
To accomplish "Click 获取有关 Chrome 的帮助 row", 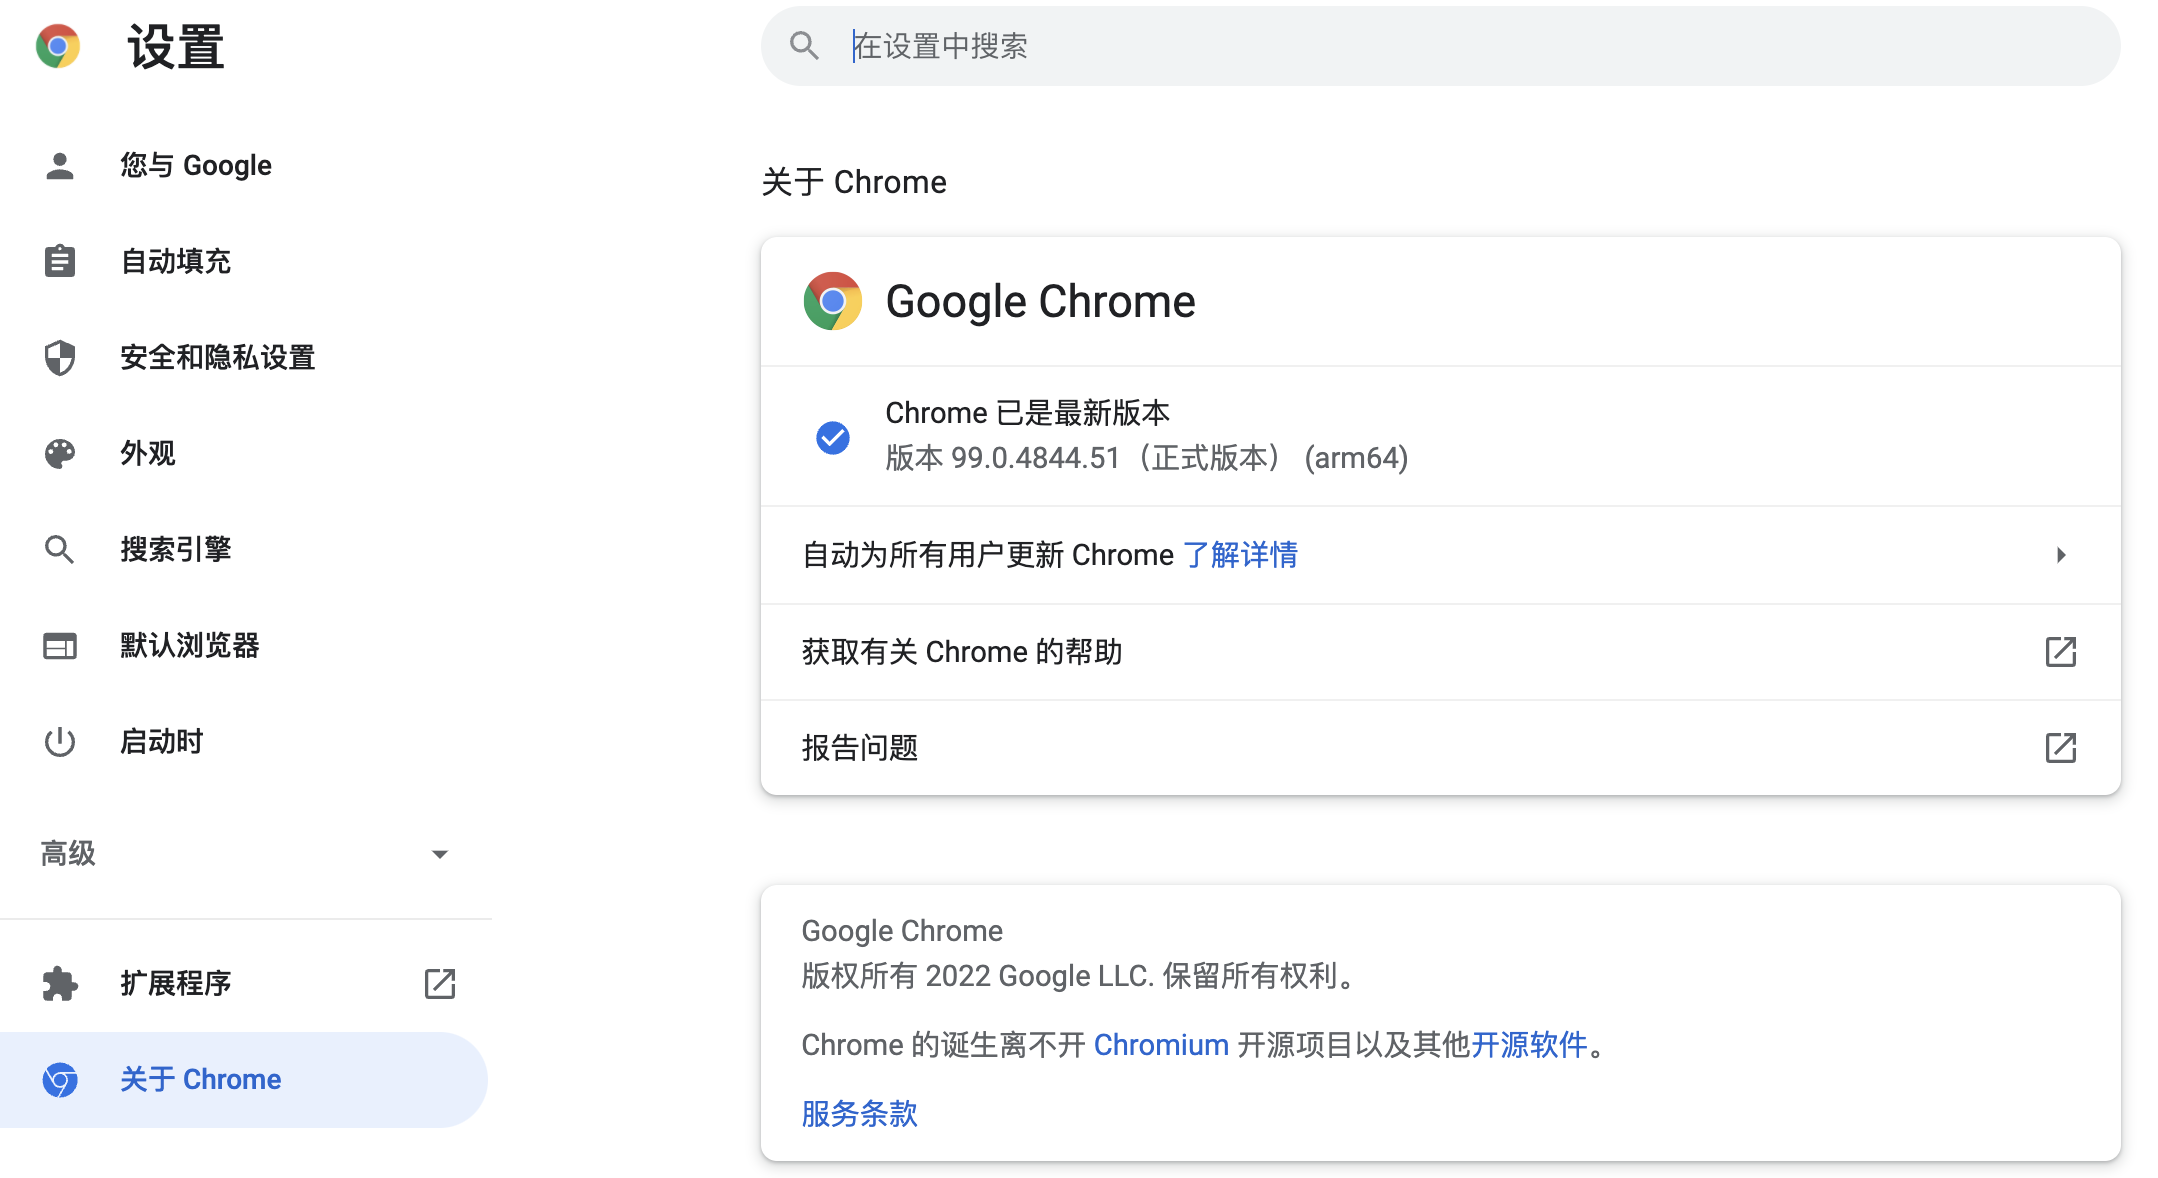I will click(1440, 652).
